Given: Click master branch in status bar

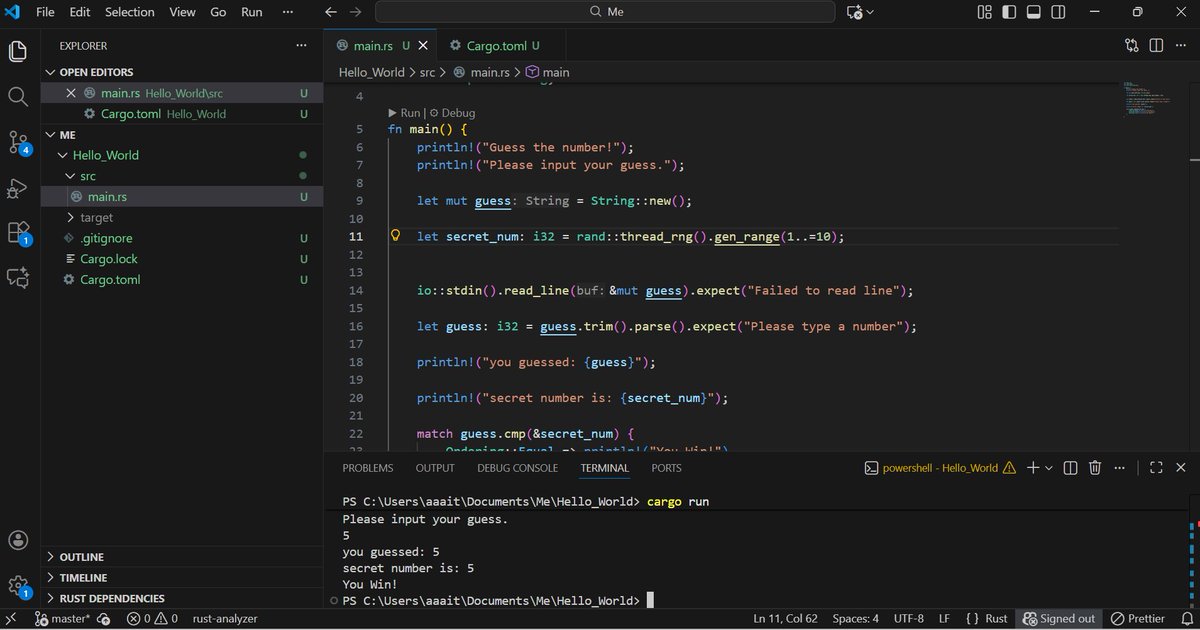Looking at the screenshot, I should tap(63, 619).
